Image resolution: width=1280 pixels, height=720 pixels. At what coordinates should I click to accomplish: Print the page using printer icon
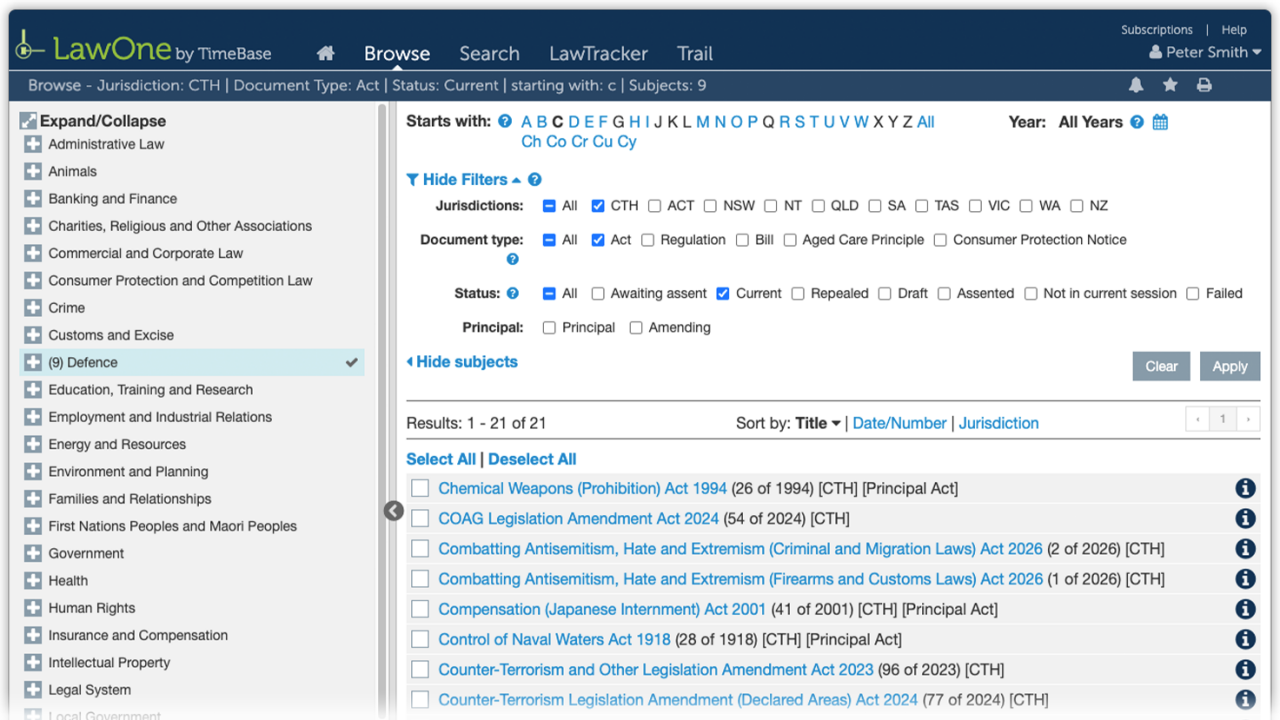[1204, 86]
